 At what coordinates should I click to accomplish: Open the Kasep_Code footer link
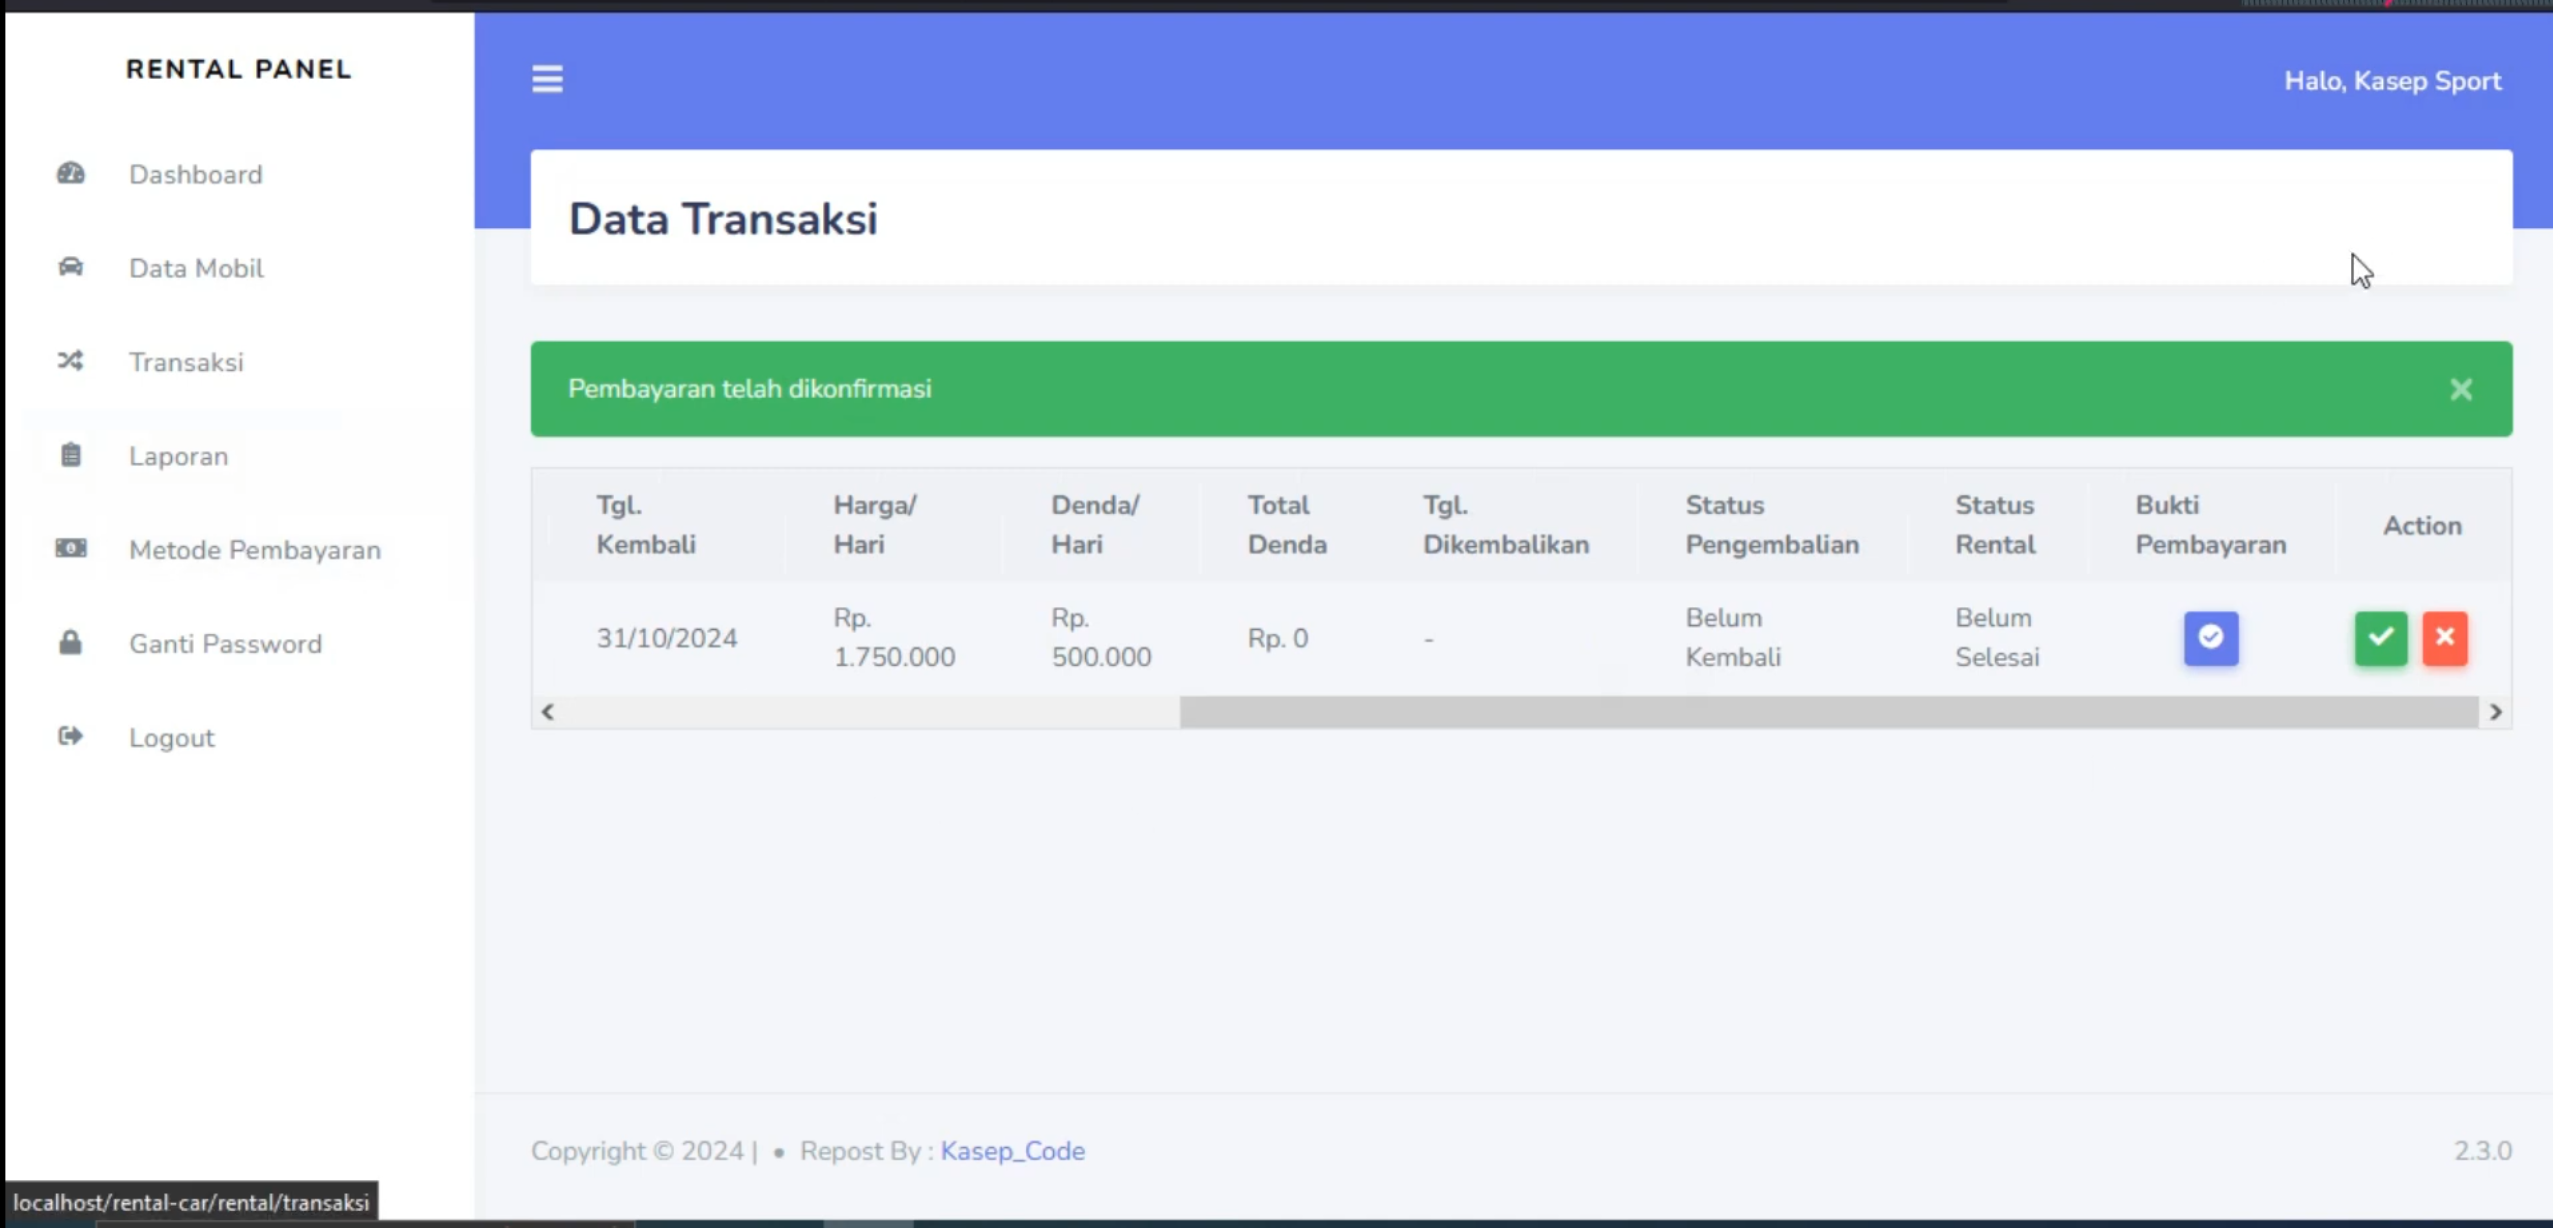[1012, 1151]
